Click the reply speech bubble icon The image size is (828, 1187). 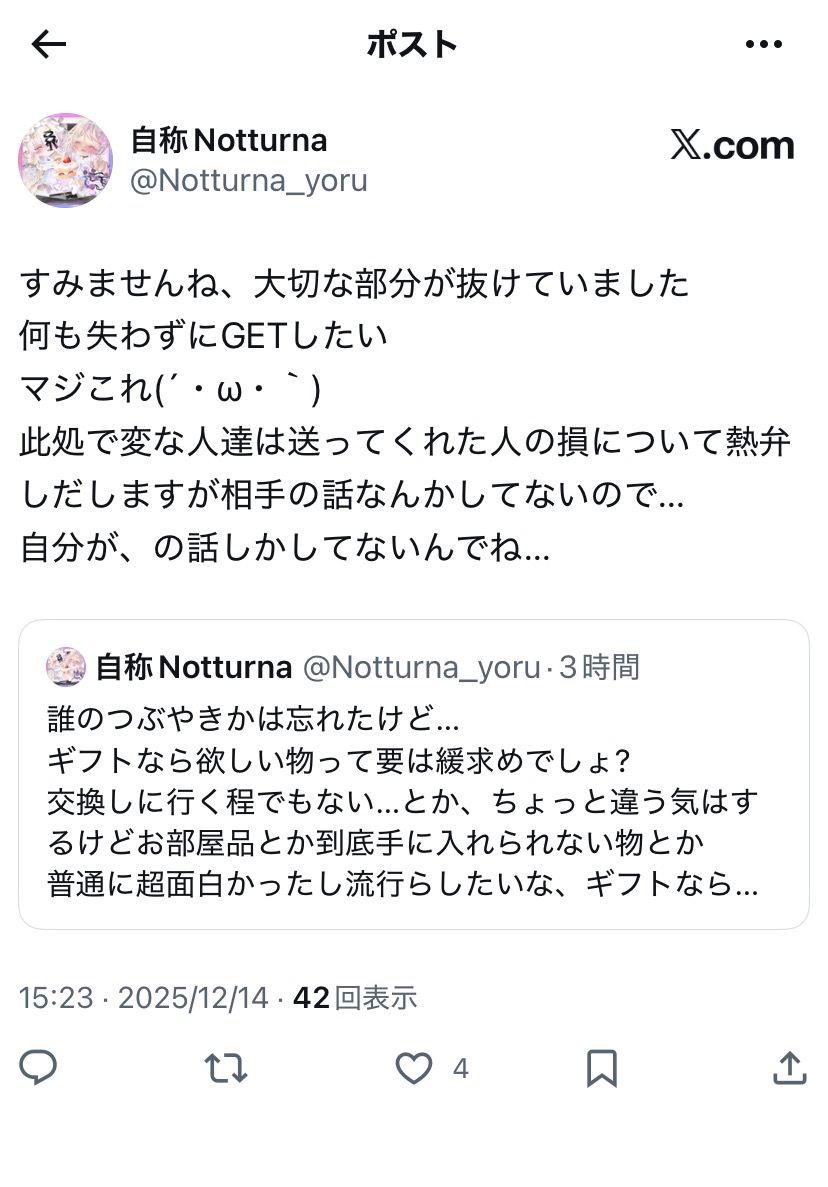(x=38, y=1068)
